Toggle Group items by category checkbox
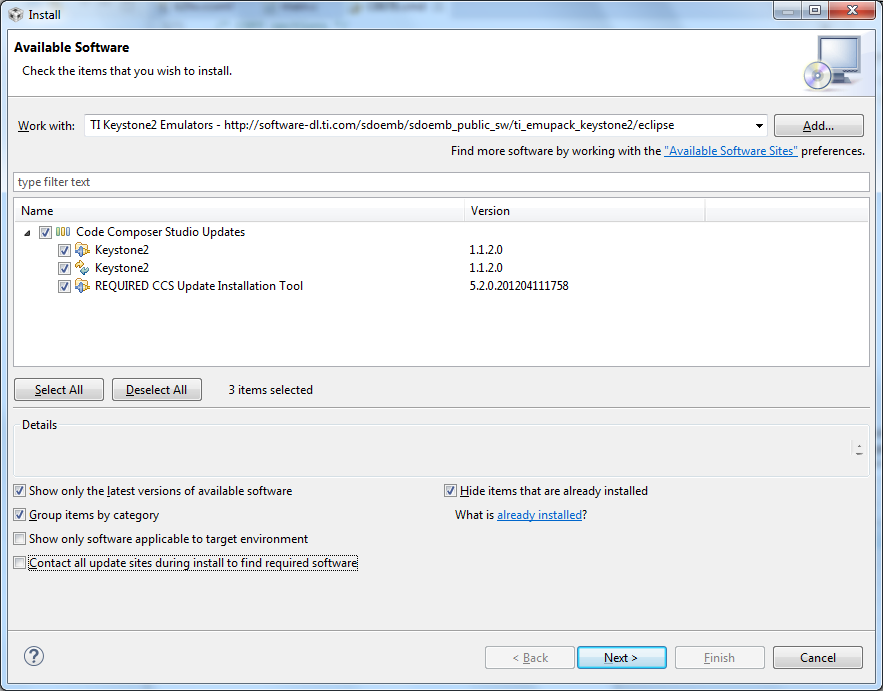 pos(20,515)
